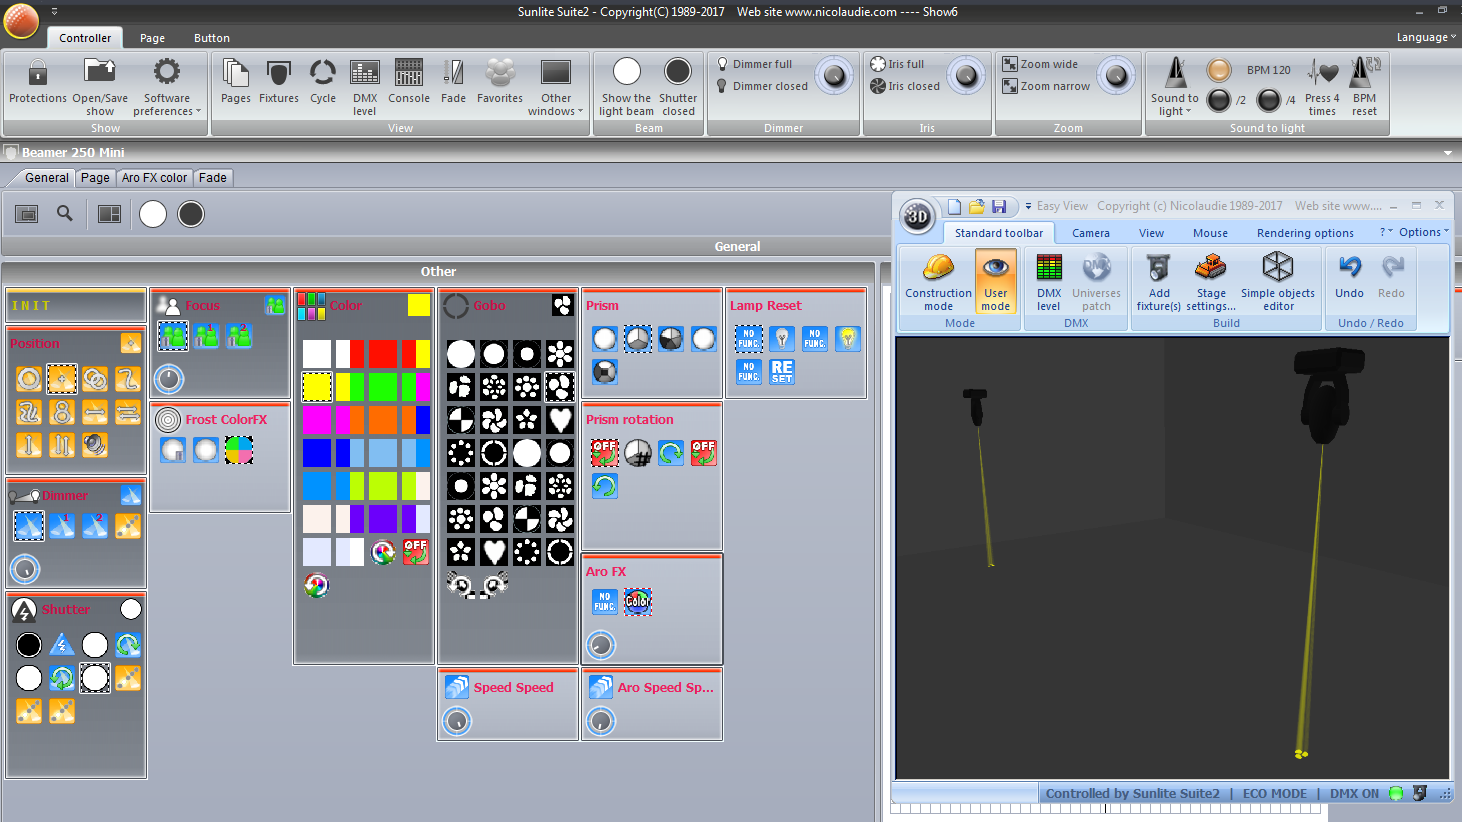Open the Fade tab under Beamer 250 Mini
This screenshot has height=822, width=1462.
click(213, 178)
